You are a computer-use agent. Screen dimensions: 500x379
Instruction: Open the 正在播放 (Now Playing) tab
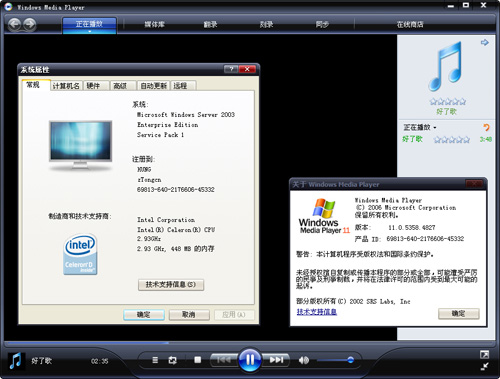point(89,24)
